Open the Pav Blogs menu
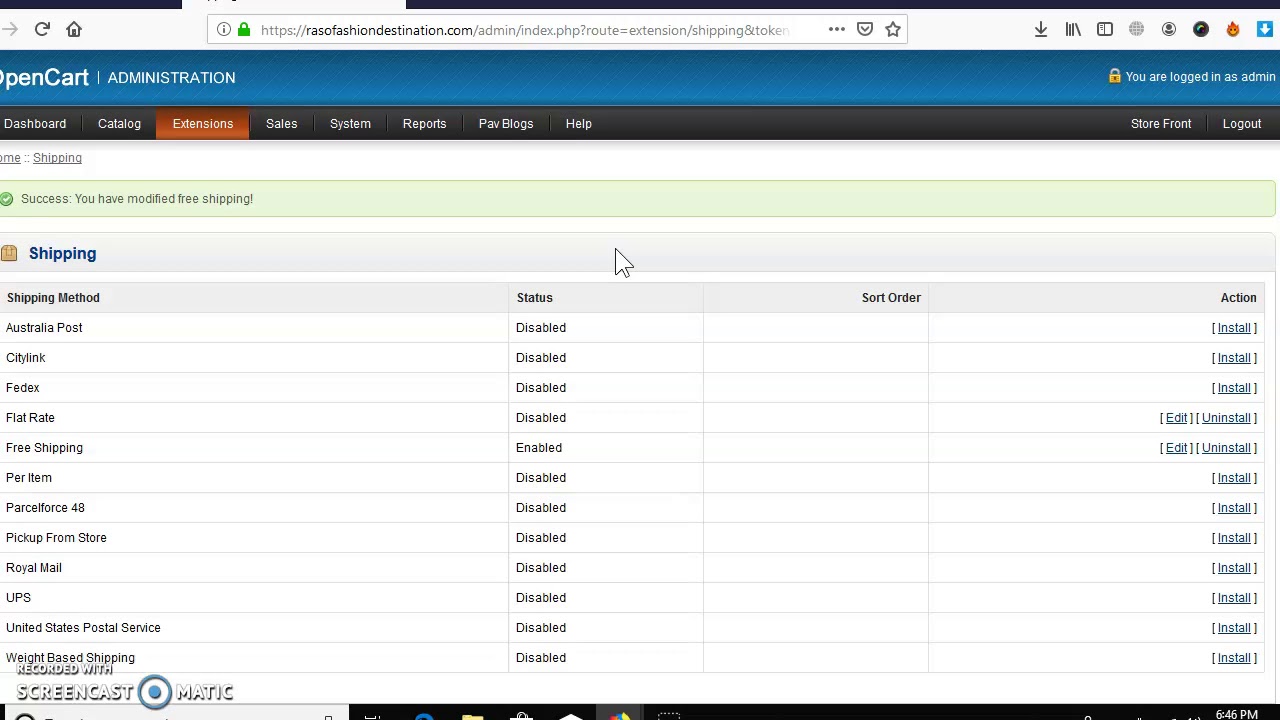The image size is (1280, 720). 506,124
